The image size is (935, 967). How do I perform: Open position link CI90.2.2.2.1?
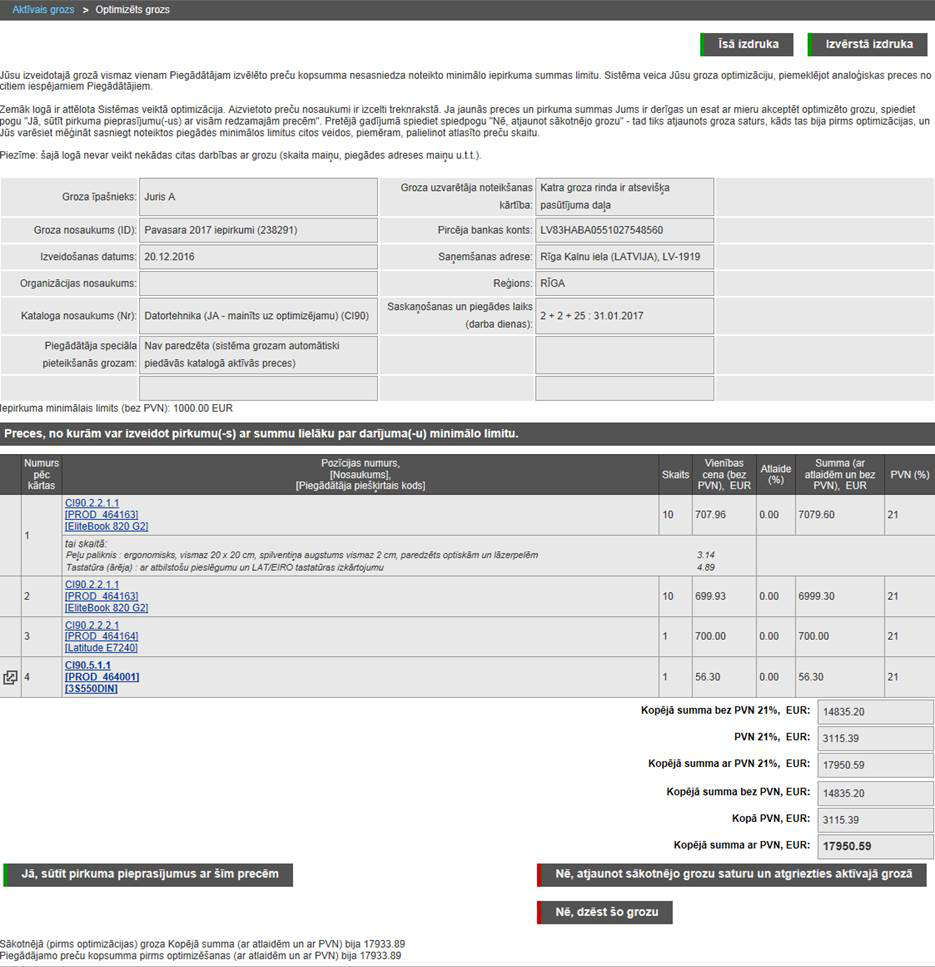tap(91, 624)
